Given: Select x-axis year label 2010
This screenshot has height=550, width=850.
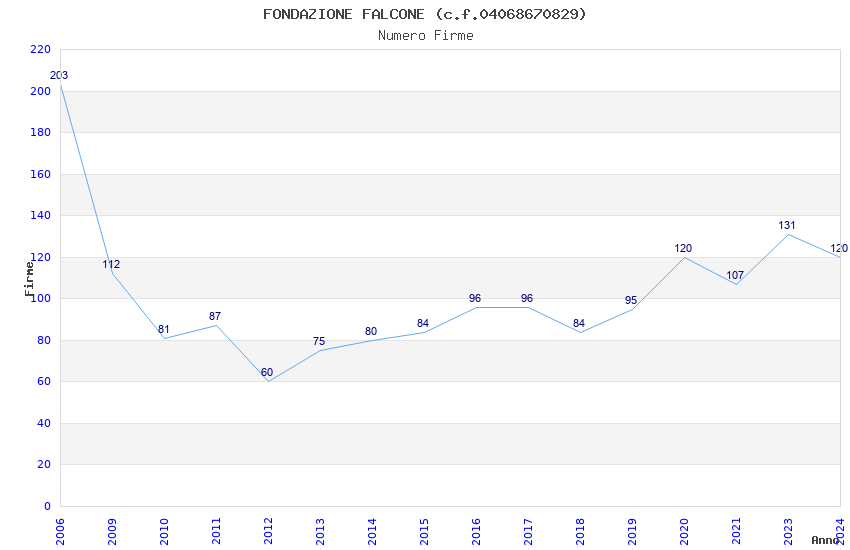Looking at the screenshot, I should point(164,532).
